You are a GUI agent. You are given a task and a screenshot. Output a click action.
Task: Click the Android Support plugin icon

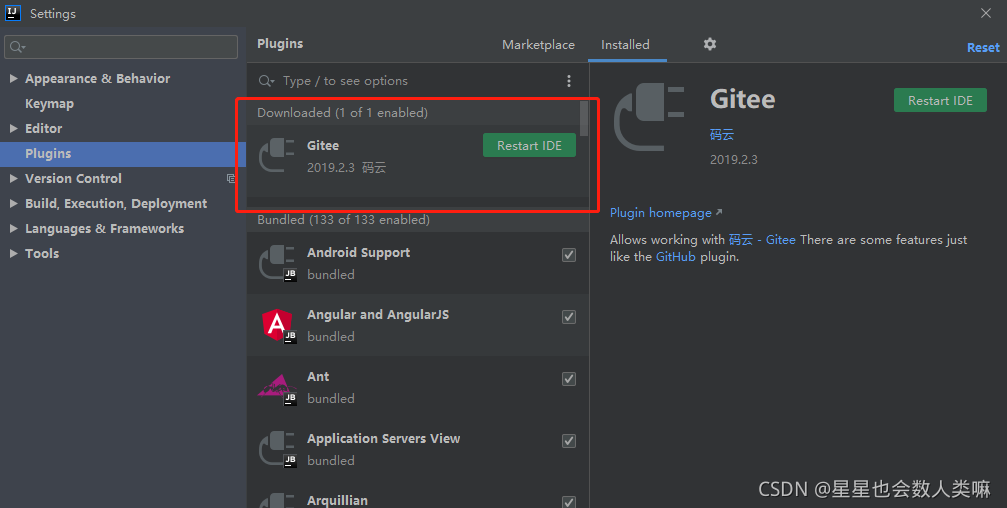click(277, 263)
